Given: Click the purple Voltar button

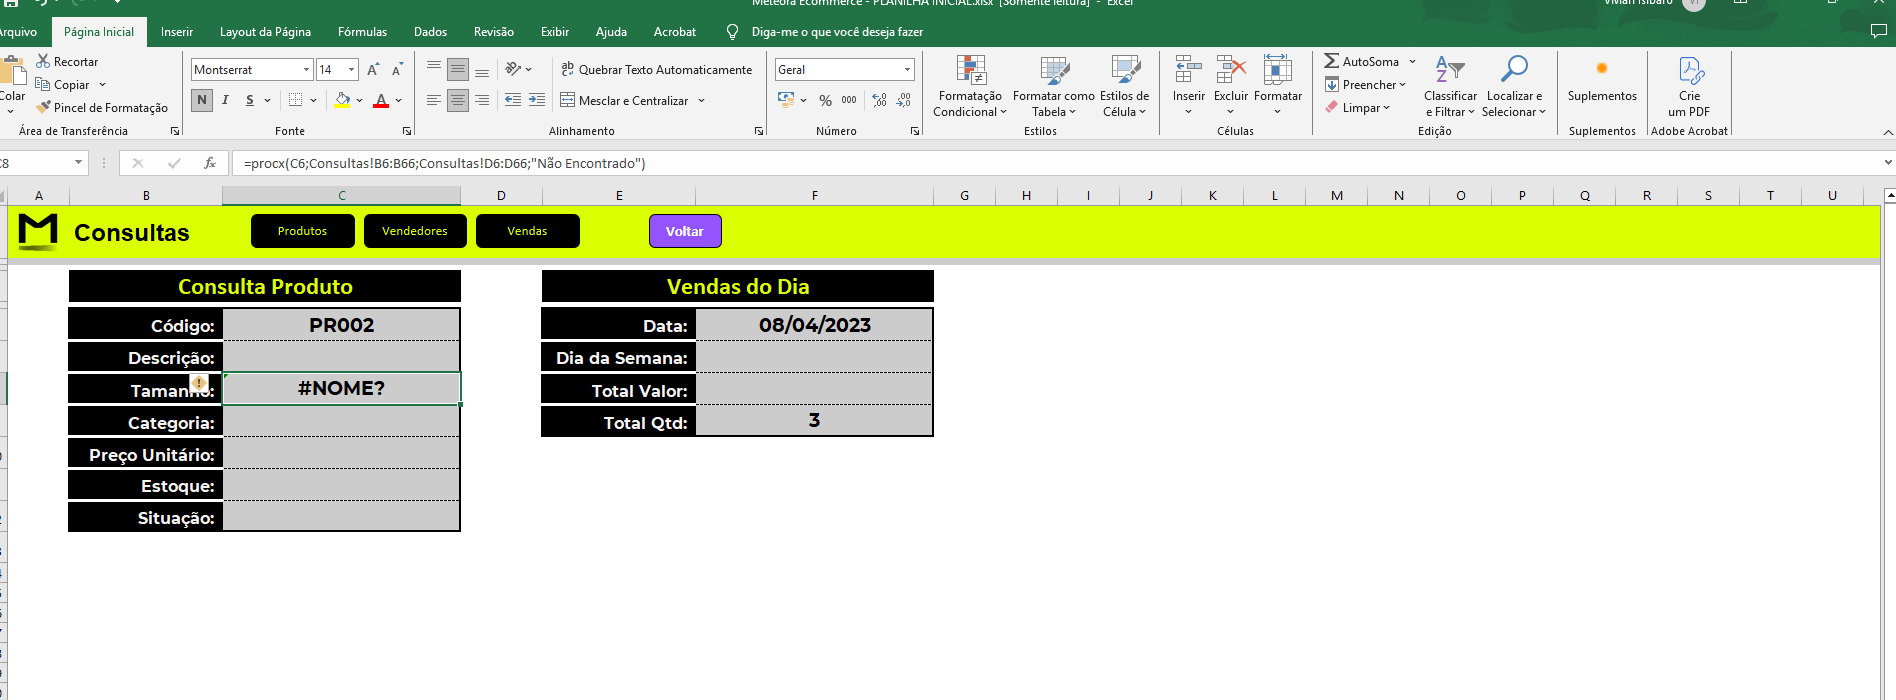Looking at the screenshot, I should (x=685, y=231).
